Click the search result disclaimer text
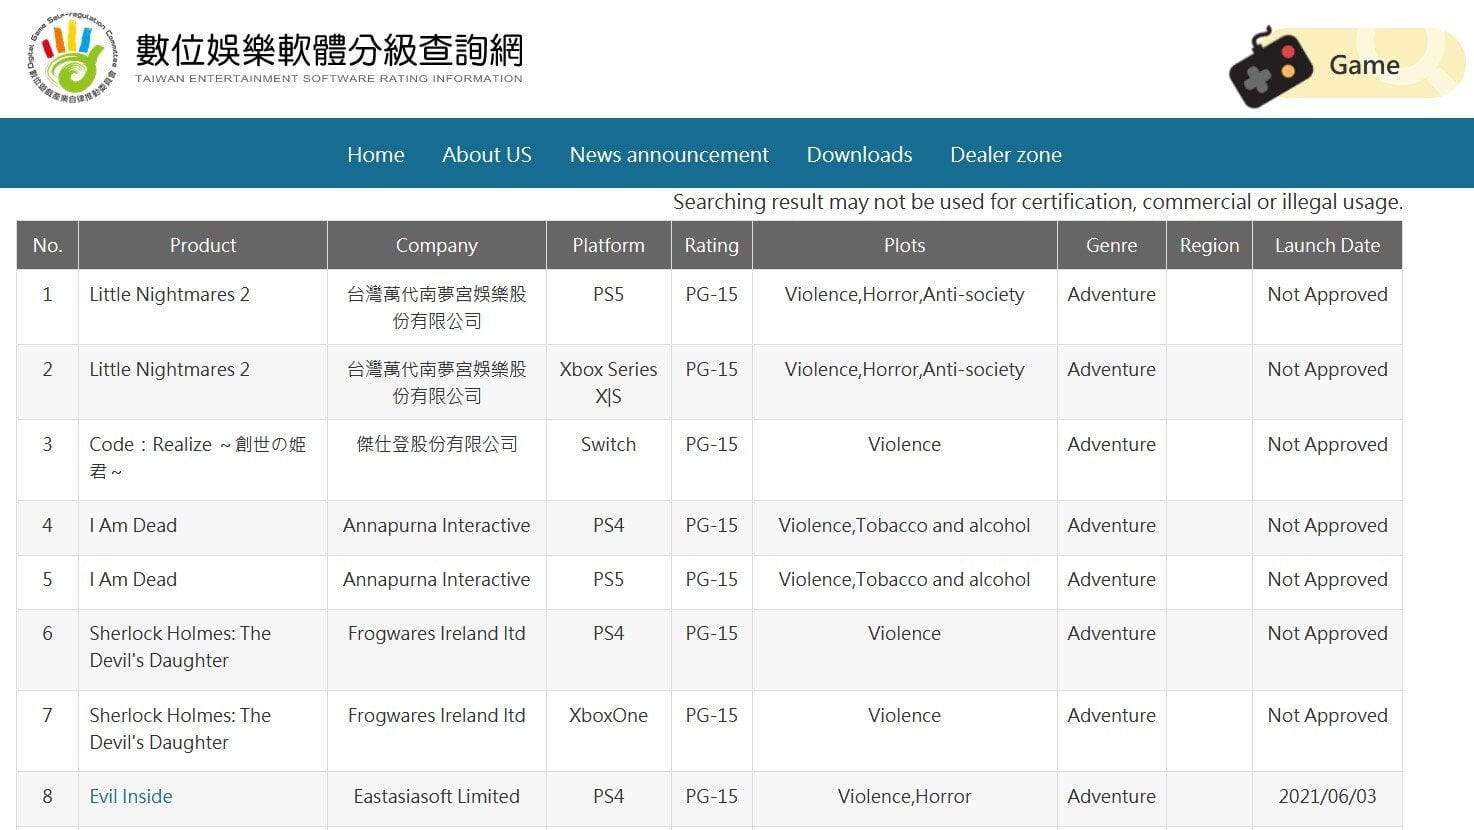The height and width of the screenshot is (830, 1474). pos(1038,202)
